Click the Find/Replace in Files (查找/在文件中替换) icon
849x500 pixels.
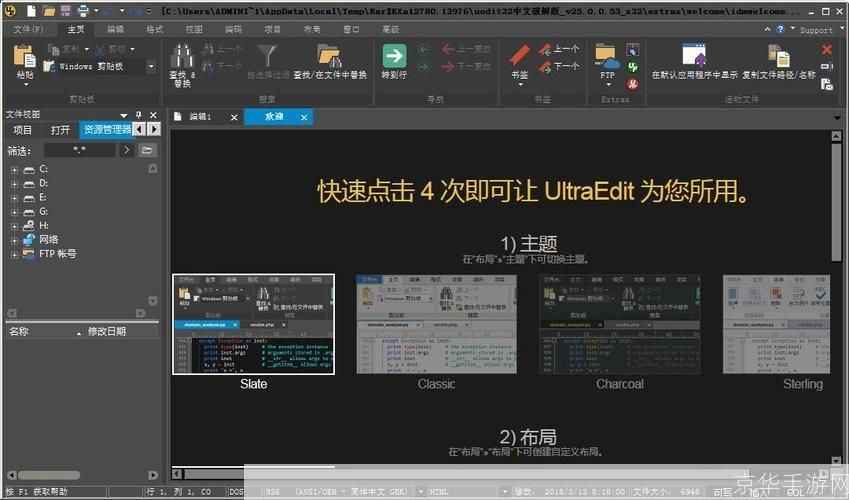[x=329, y=55]
